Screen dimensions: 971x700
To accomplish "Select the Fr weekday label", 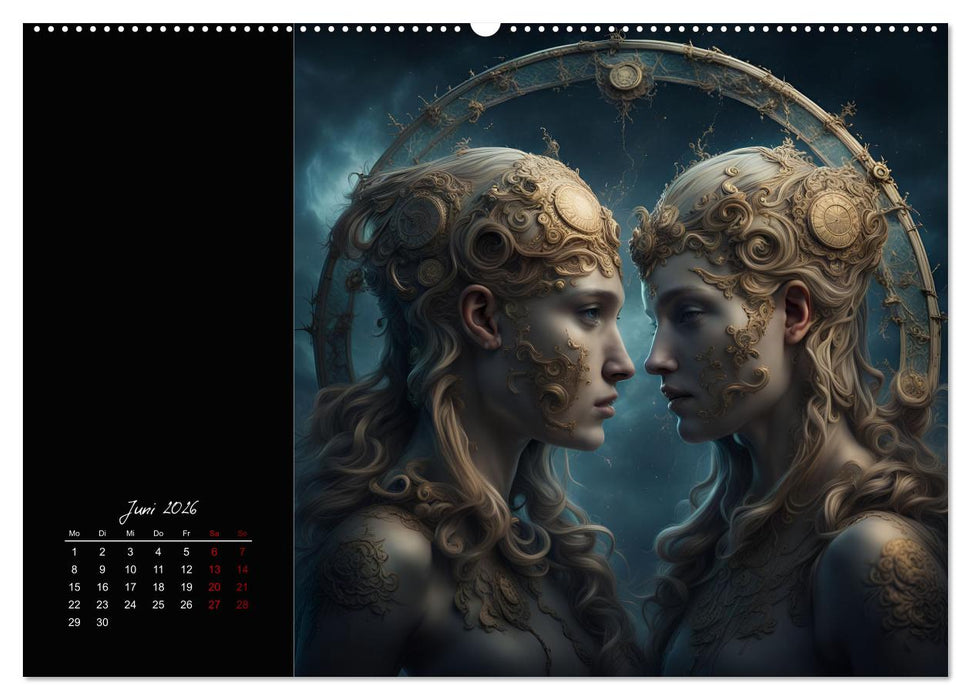I will [x=186, y=533].
